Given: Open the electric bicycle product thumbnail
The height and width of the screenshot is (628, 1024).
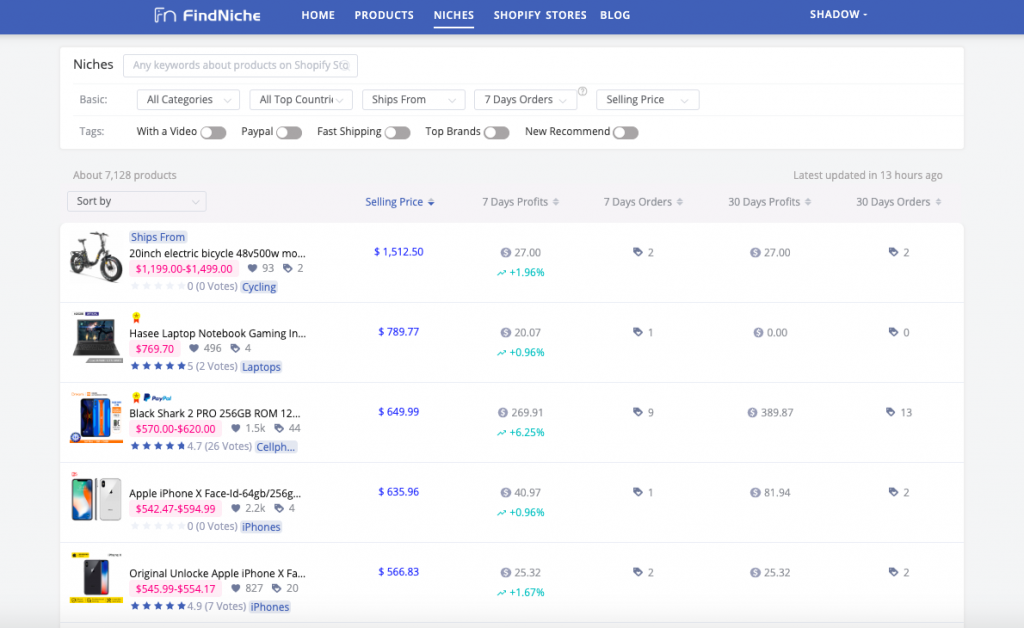Looking at the screenshot, I should click(97, 257).
